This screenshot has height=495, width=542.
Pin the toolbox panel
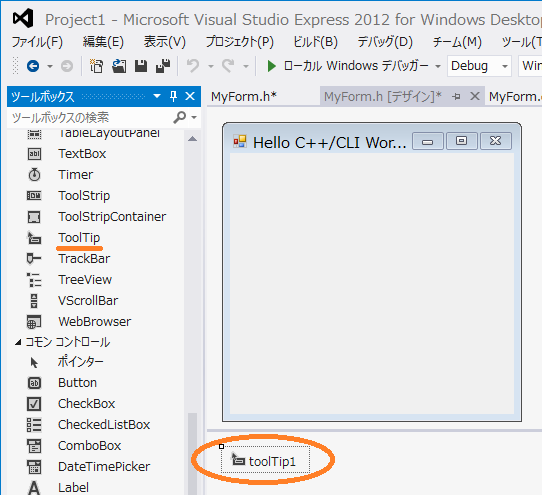click(x=174, y=96)
